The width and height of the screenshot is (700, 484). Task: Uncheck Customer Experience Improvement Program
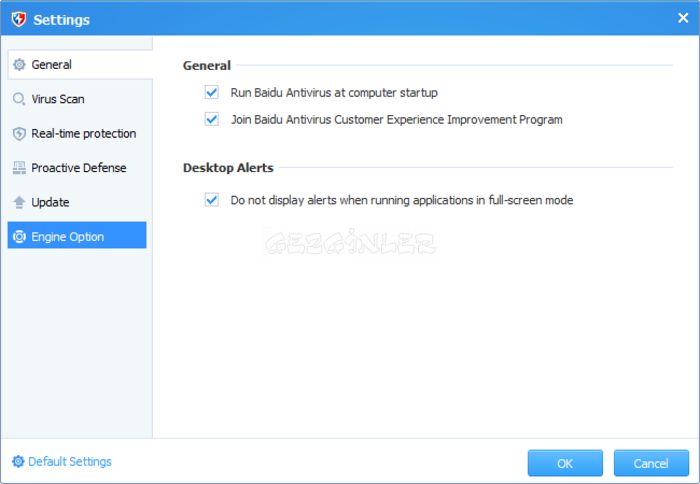(212, 119)
